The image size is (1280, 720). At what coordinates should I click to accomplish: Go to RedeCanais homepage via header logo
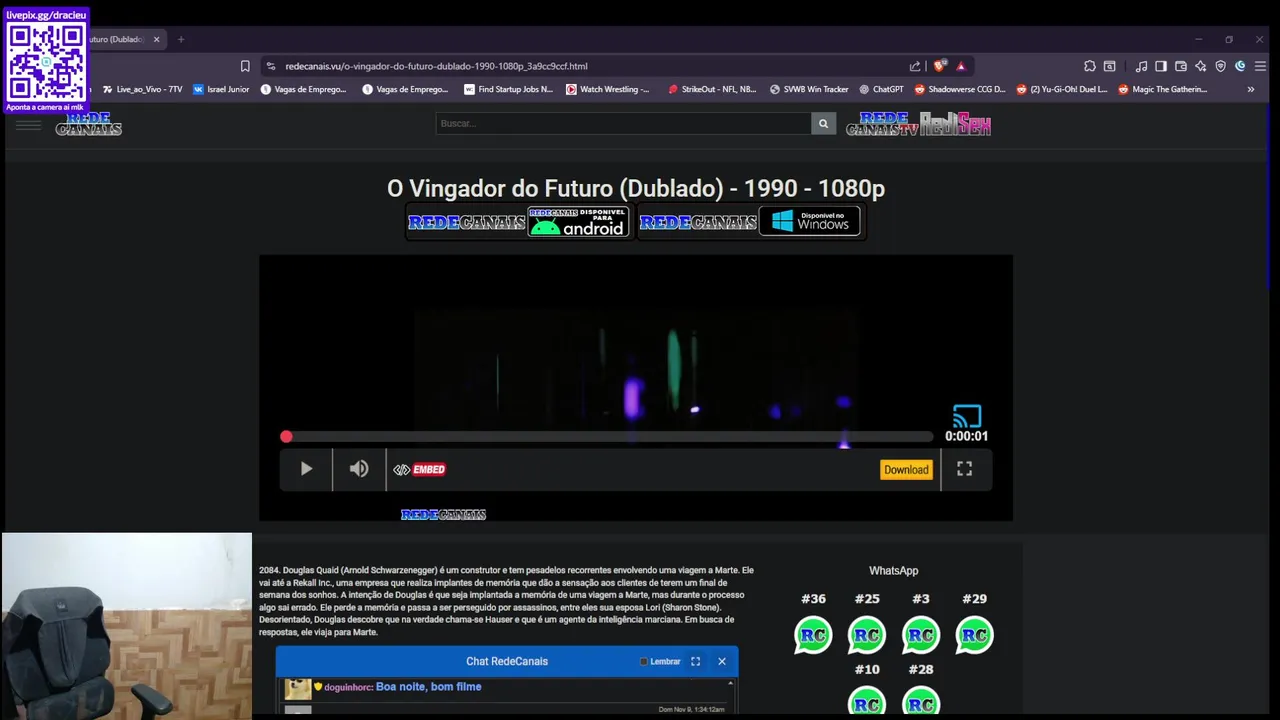88,124
